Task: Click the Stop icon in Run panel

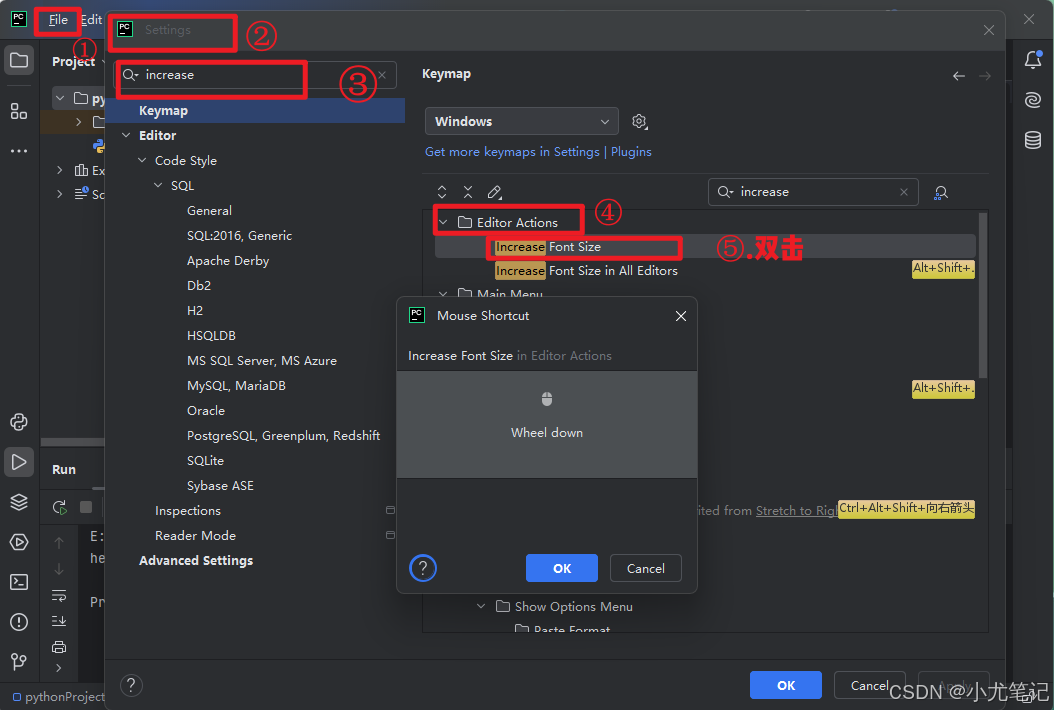Action: point(85,507)
